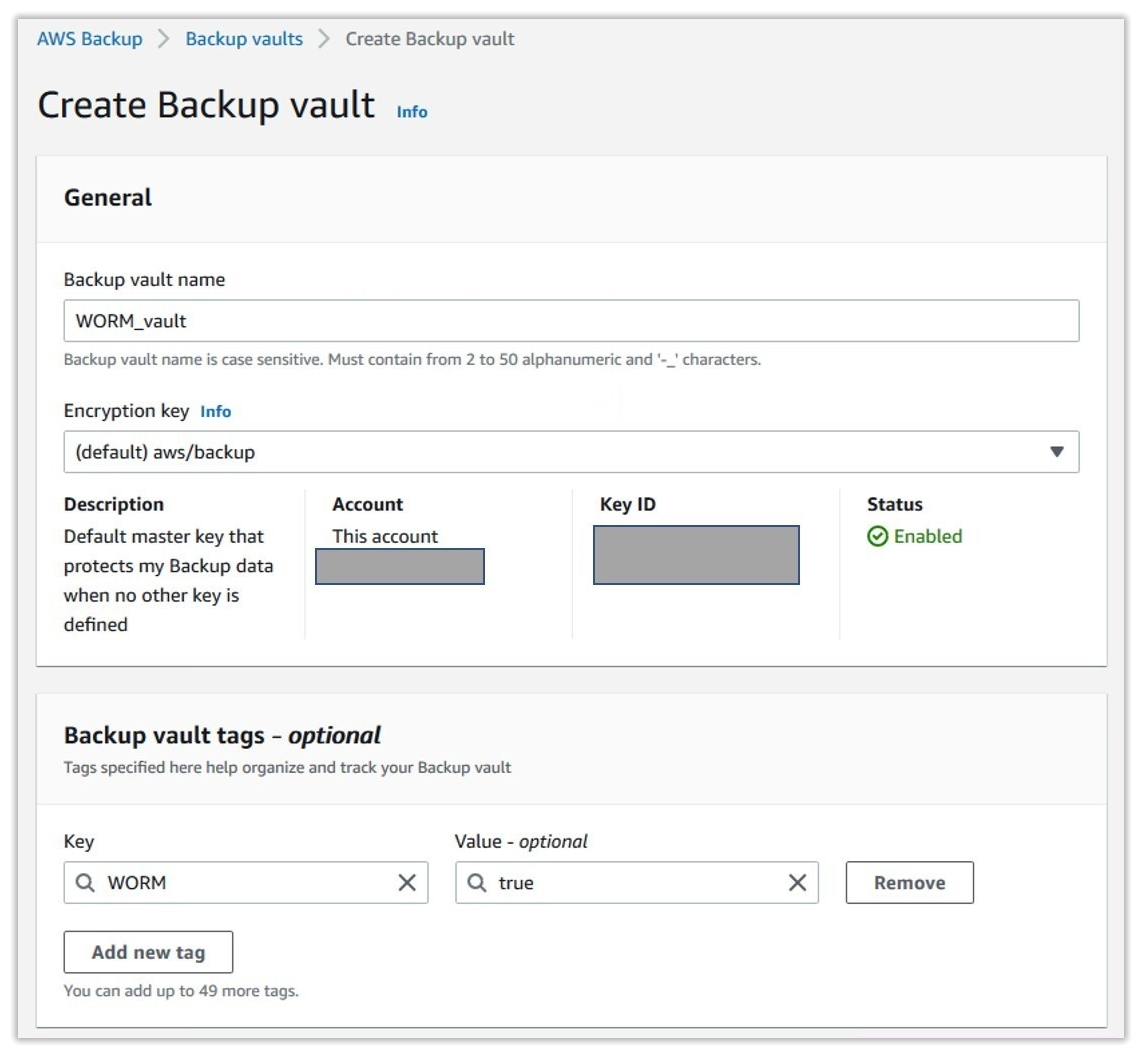The height and width of the screenshot is (1060, 1146).
Task: Click the Add new tag button
Action: point(147,951)
